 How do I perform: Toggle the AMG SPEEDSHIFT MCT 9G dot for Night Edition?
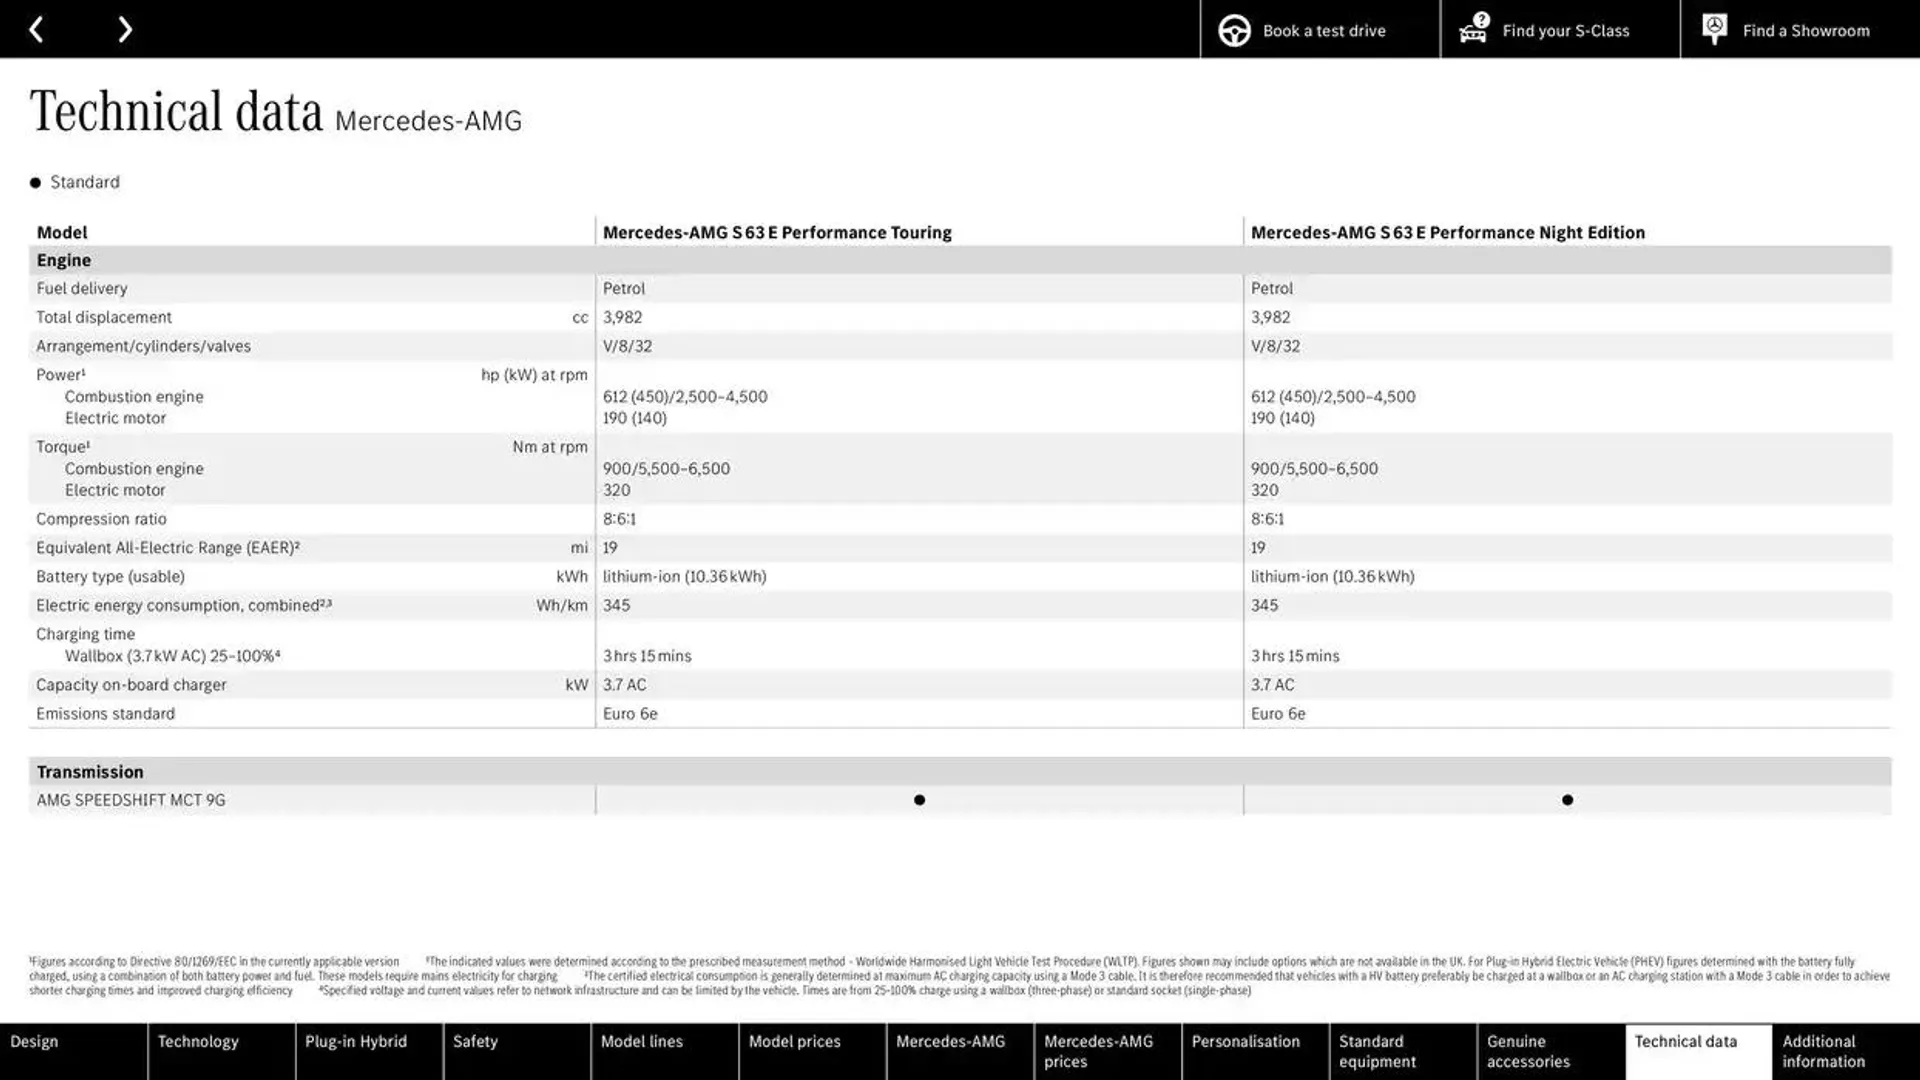coord(1567,799)
